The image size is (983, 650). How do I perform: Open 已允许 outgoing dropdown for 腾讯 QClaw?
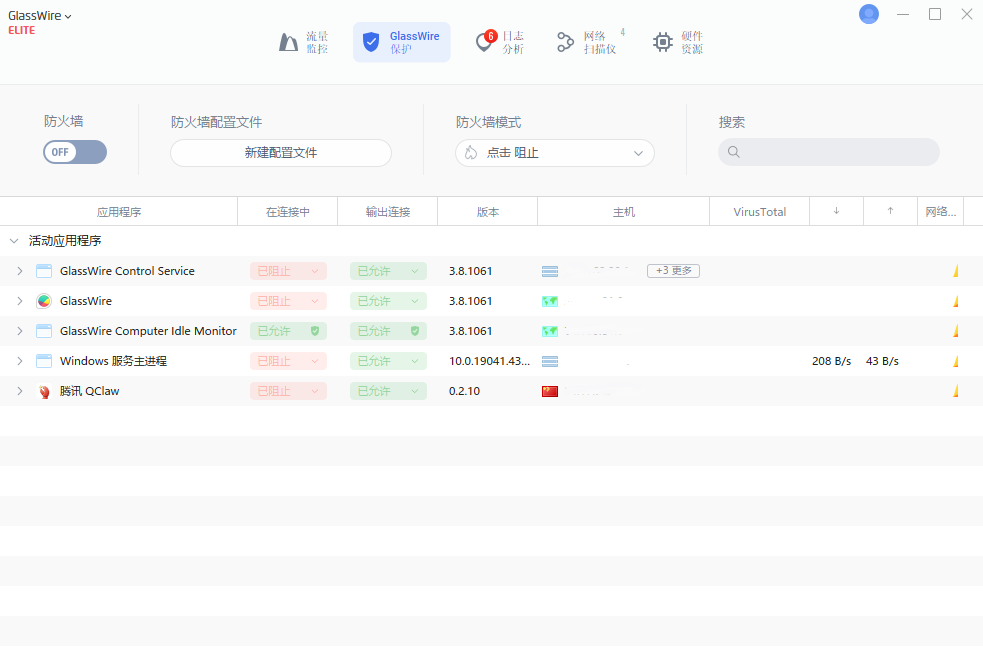click(x=388, y=391)
